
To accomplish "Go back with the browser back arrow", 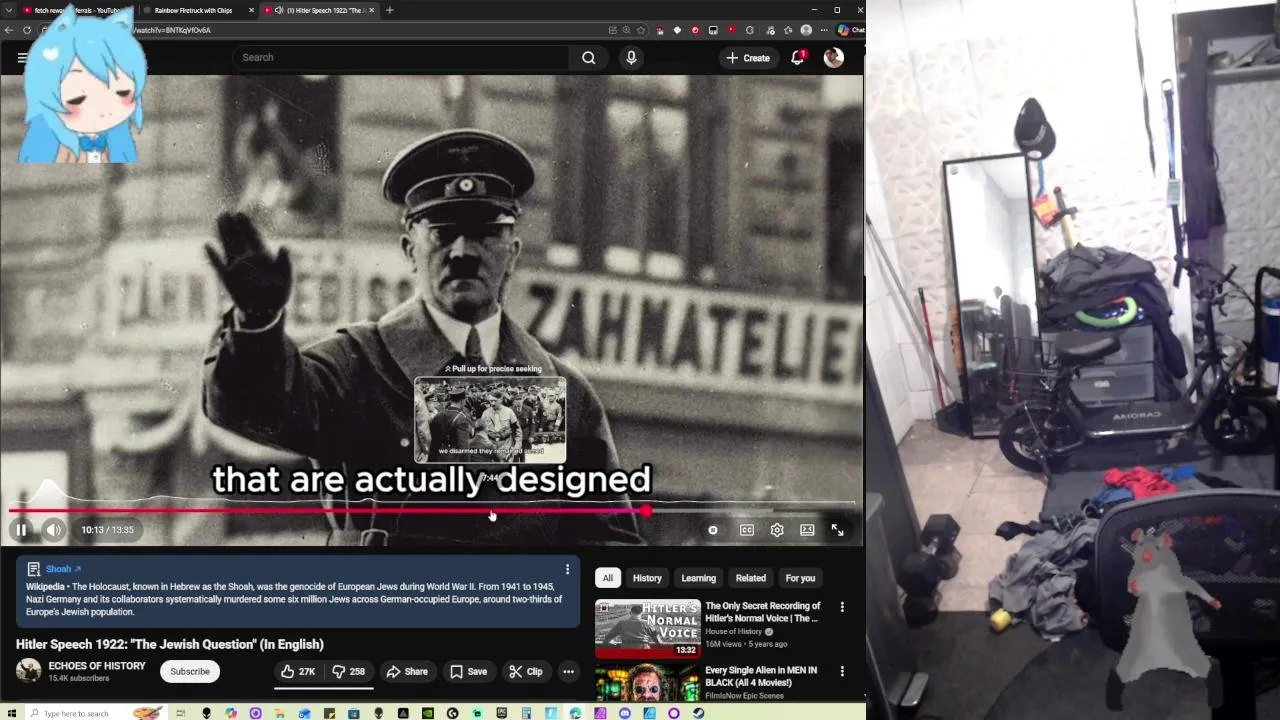I will [x=8, y=30].
